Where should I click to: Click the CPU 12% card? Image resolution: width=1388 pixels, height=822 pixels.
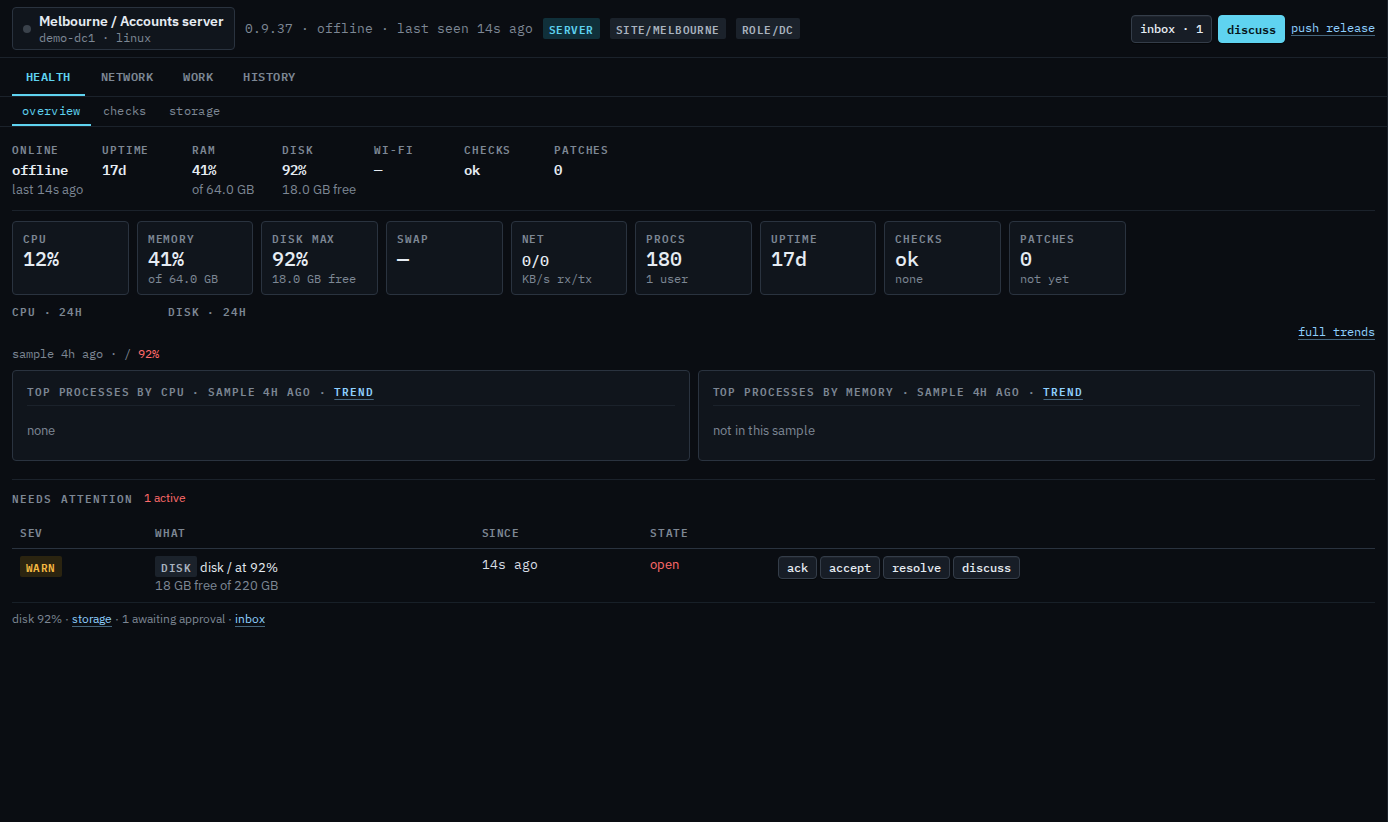pos(70,258)
